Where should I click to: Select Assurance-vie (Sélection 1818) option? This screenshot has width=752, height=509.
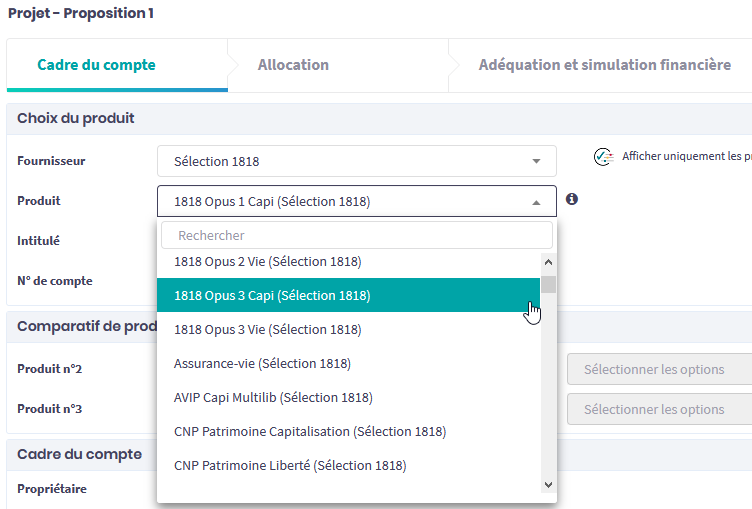click(262, 363)
